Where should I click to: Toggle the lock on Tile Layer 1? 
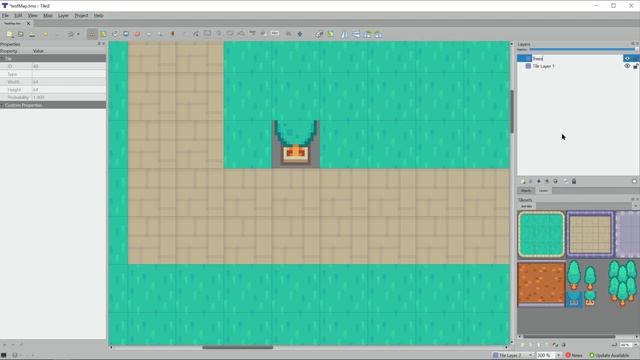(636, 66)
